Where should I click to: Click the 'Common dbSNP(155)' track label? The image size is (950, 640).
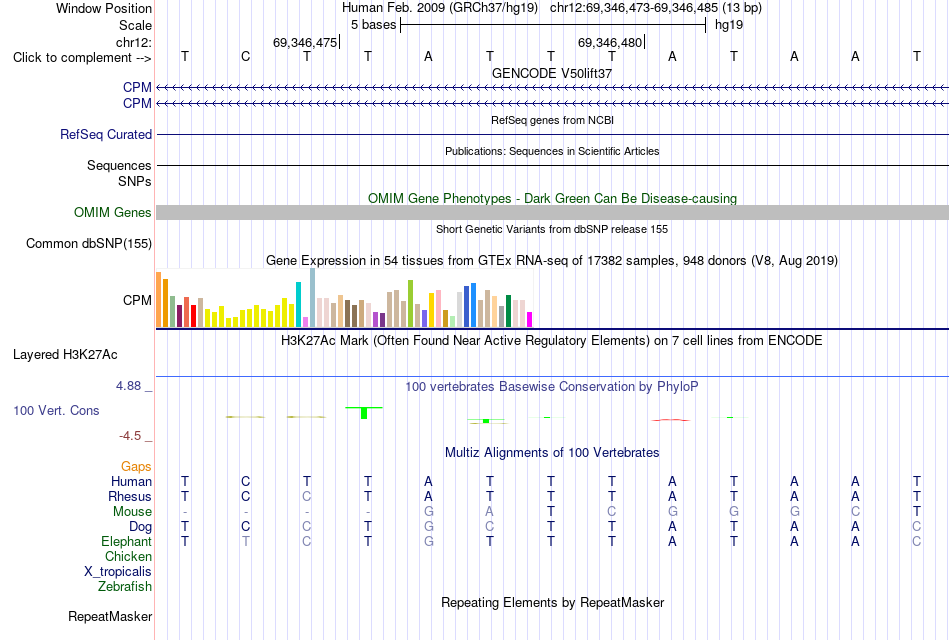click(88, 244)
